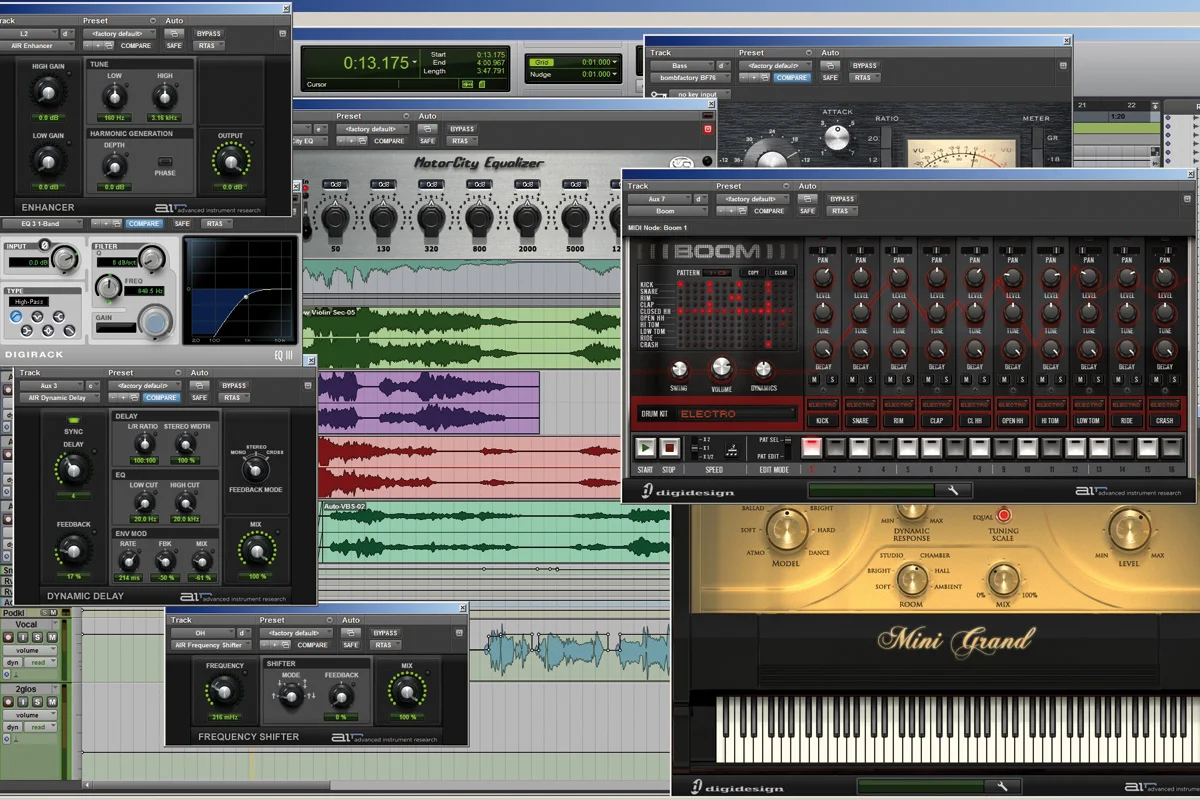Open the Drum Kit Electro dropdown in Boom

pos(737,413)
